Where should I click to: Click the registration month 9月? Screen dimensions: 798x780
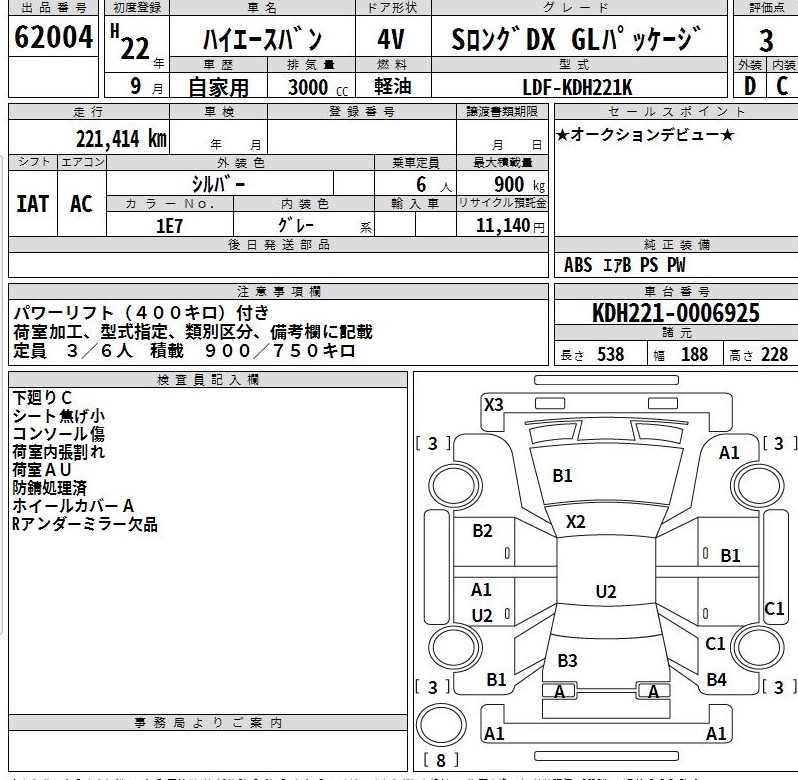(146, 85)
